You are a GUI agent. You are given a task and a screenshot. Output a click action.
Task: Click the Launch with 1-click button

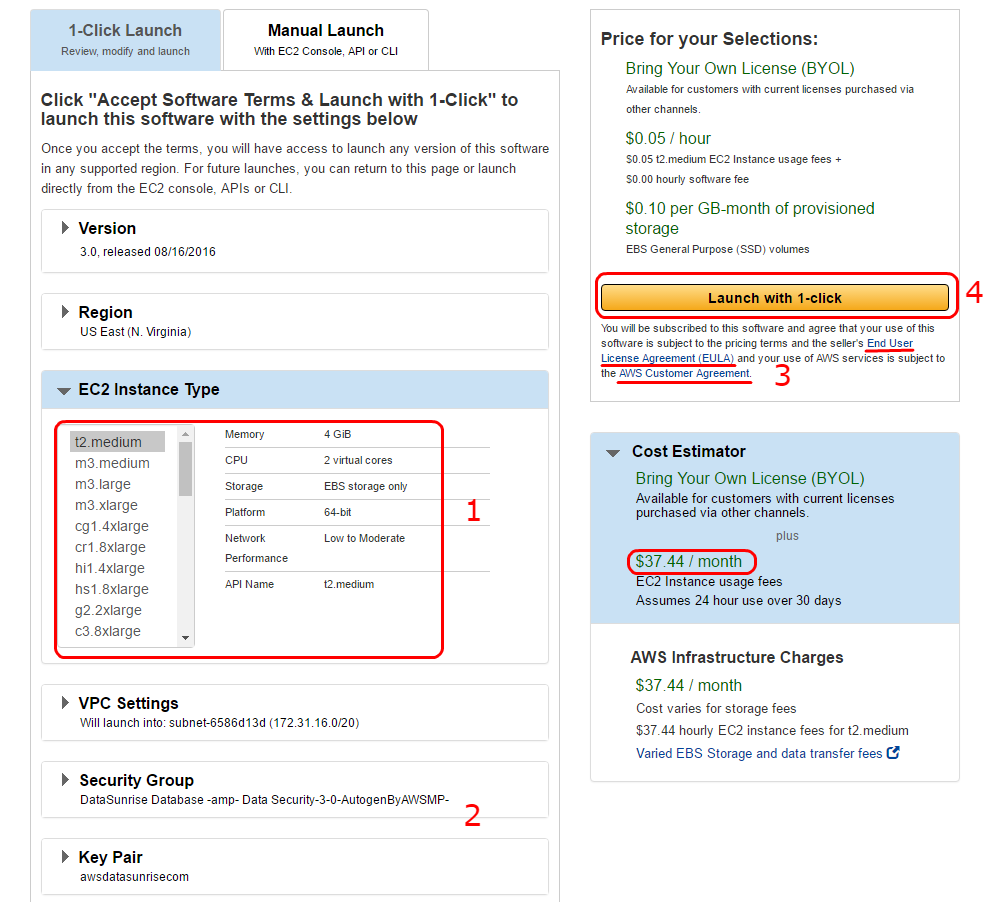(x=775, y=298)
